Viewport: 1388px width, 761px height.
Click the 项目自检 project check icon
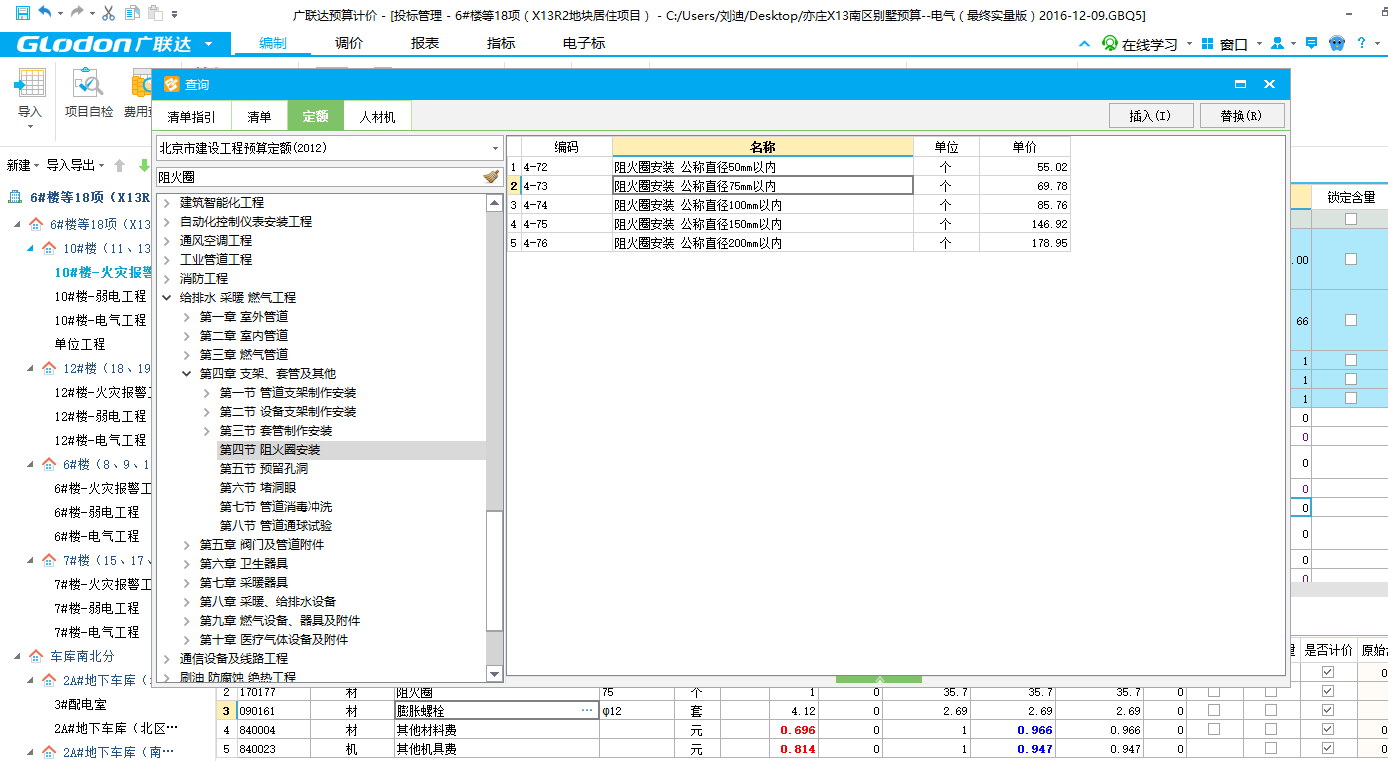click(x=88, y=83)
